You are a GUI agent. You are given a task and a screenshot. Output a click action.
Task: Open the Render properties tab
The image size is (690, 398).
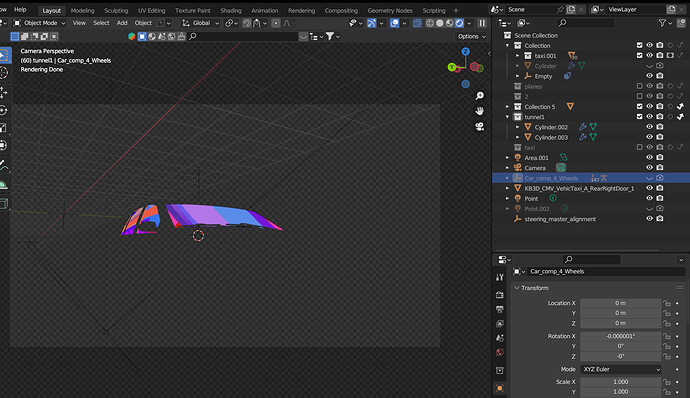point(499,295)
